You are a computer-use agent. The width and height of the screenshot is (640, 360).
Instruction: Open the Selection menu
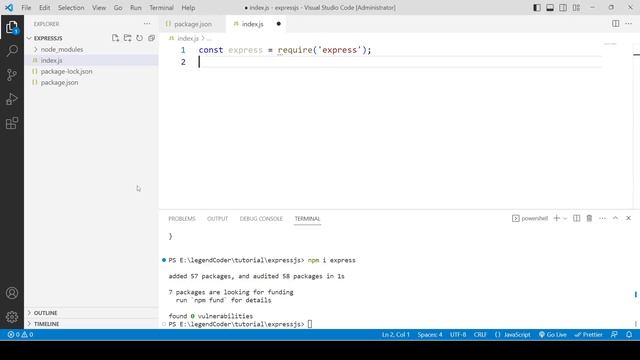click(71, 8)
